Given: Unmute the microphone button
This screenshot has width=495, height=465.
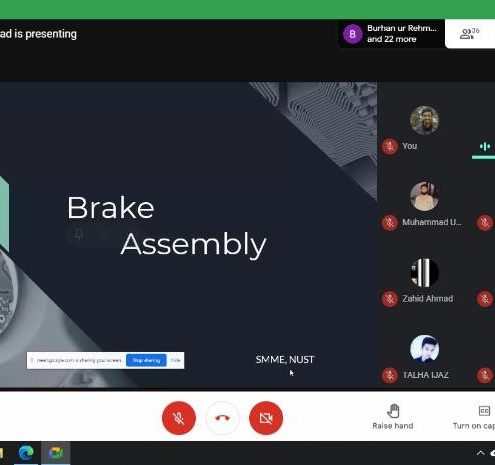Looking at the screenshot, I should (179, 418).
